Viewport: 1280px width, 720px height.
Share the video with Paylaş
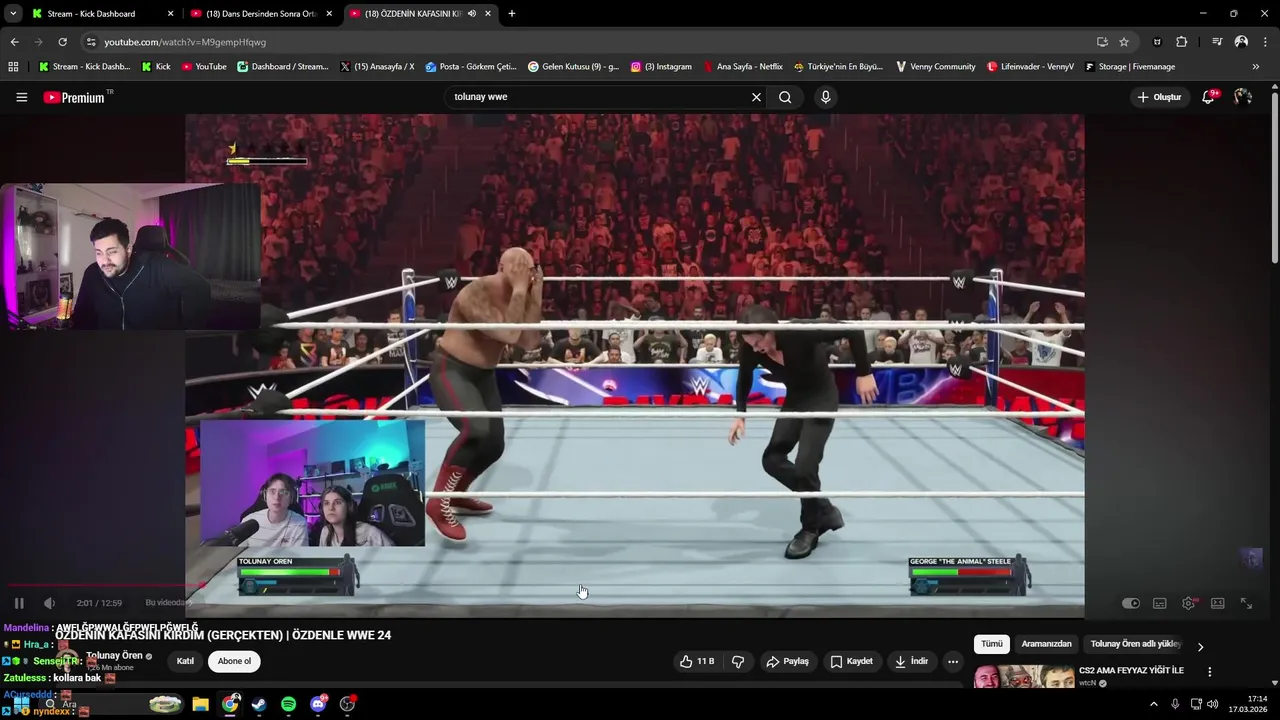point(787,661)
